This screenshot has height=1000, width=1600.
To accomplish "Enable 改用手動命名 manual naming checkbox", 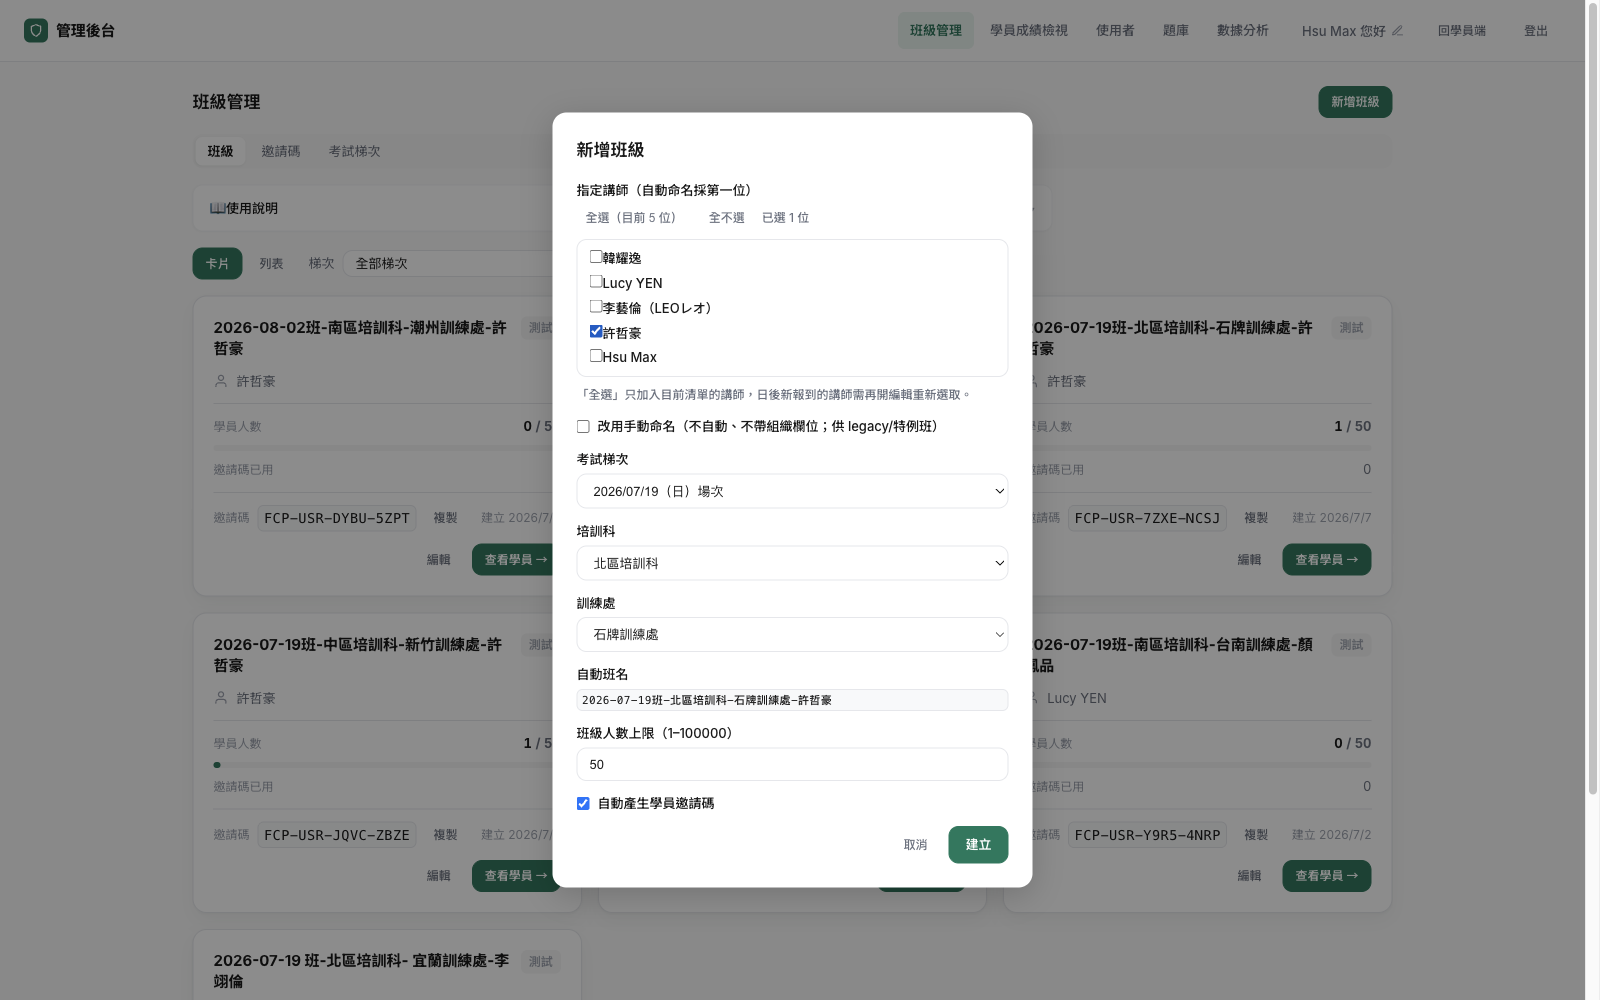I will pos(583,427).
